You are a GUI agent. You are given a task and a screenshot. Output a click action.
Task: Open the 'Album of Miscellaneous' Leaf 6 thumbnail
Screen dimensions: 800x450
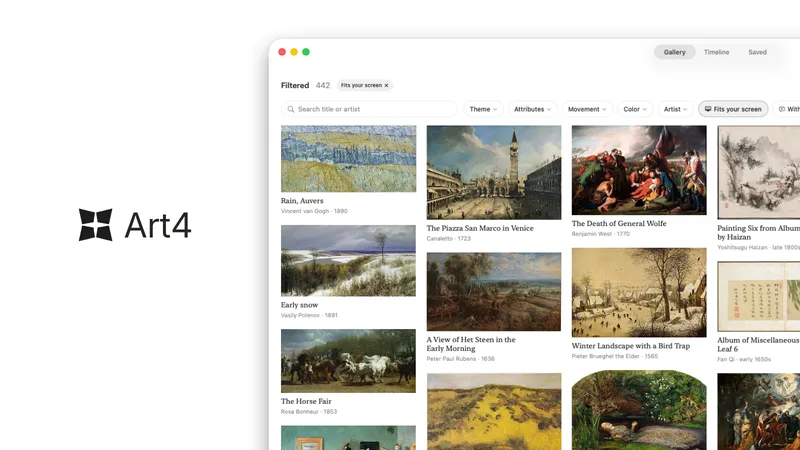click(x=759, y=296)
